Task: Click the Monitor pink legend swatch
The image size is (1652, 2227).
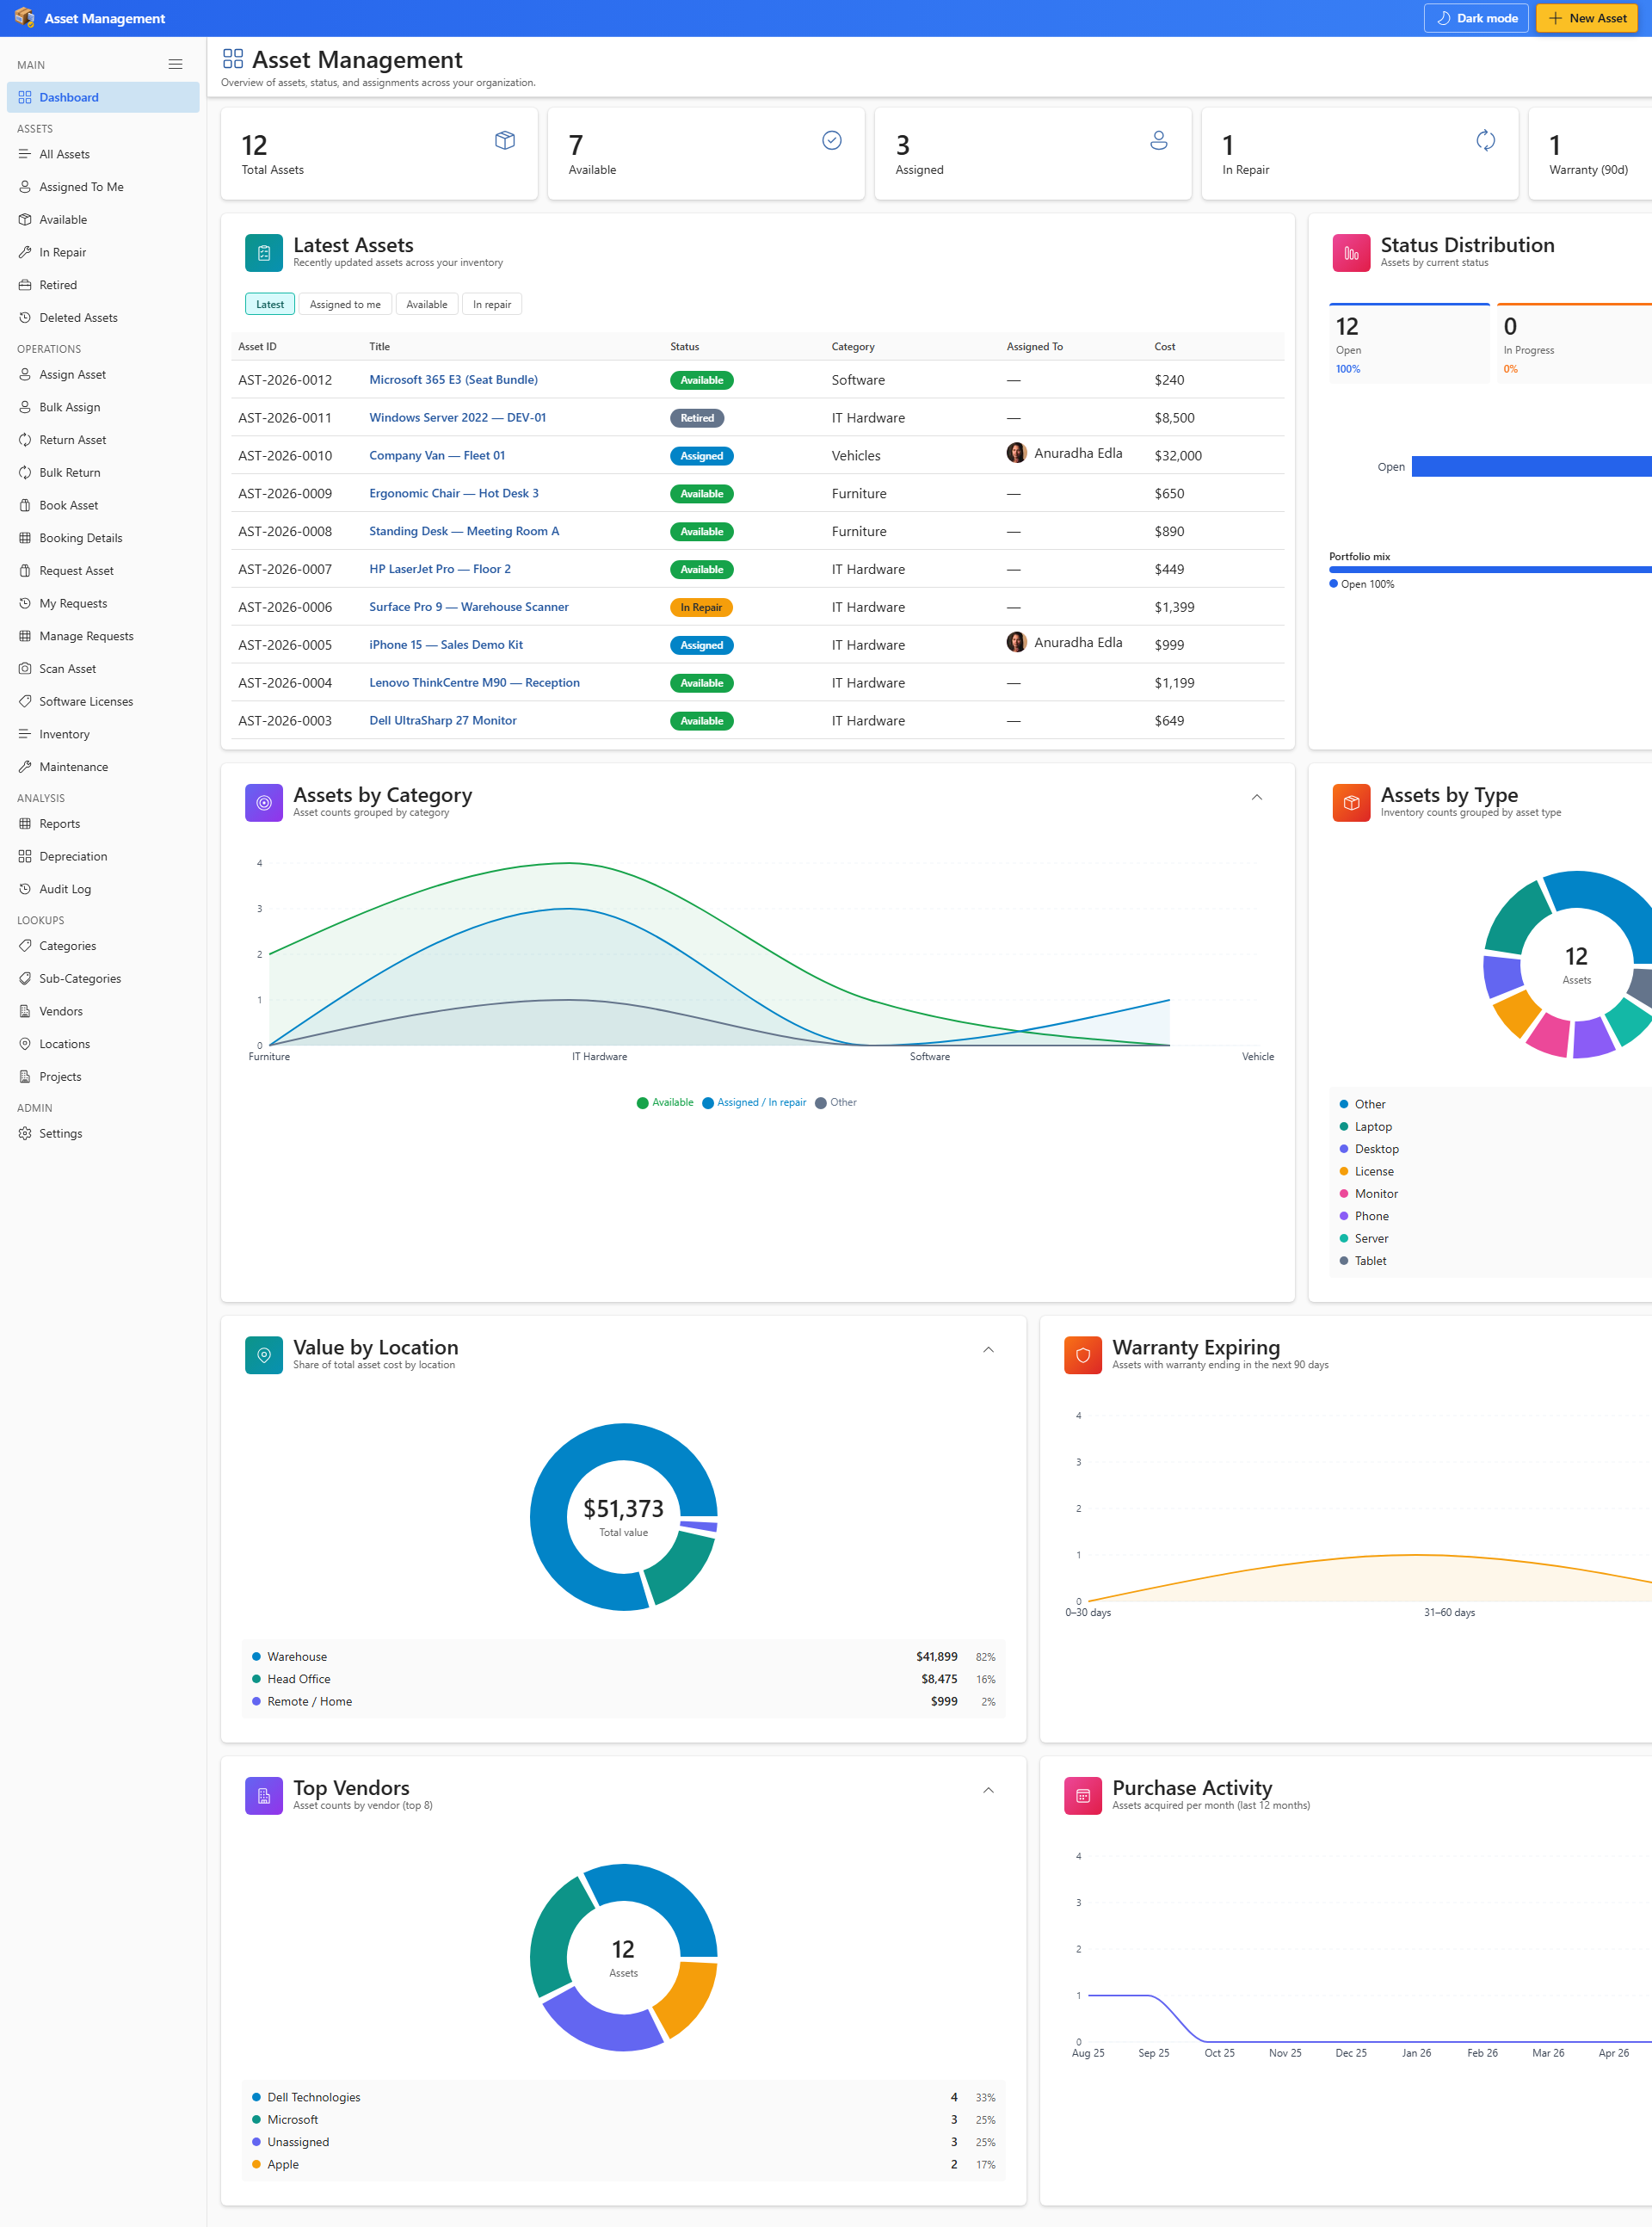Action: (1344, 1193)
